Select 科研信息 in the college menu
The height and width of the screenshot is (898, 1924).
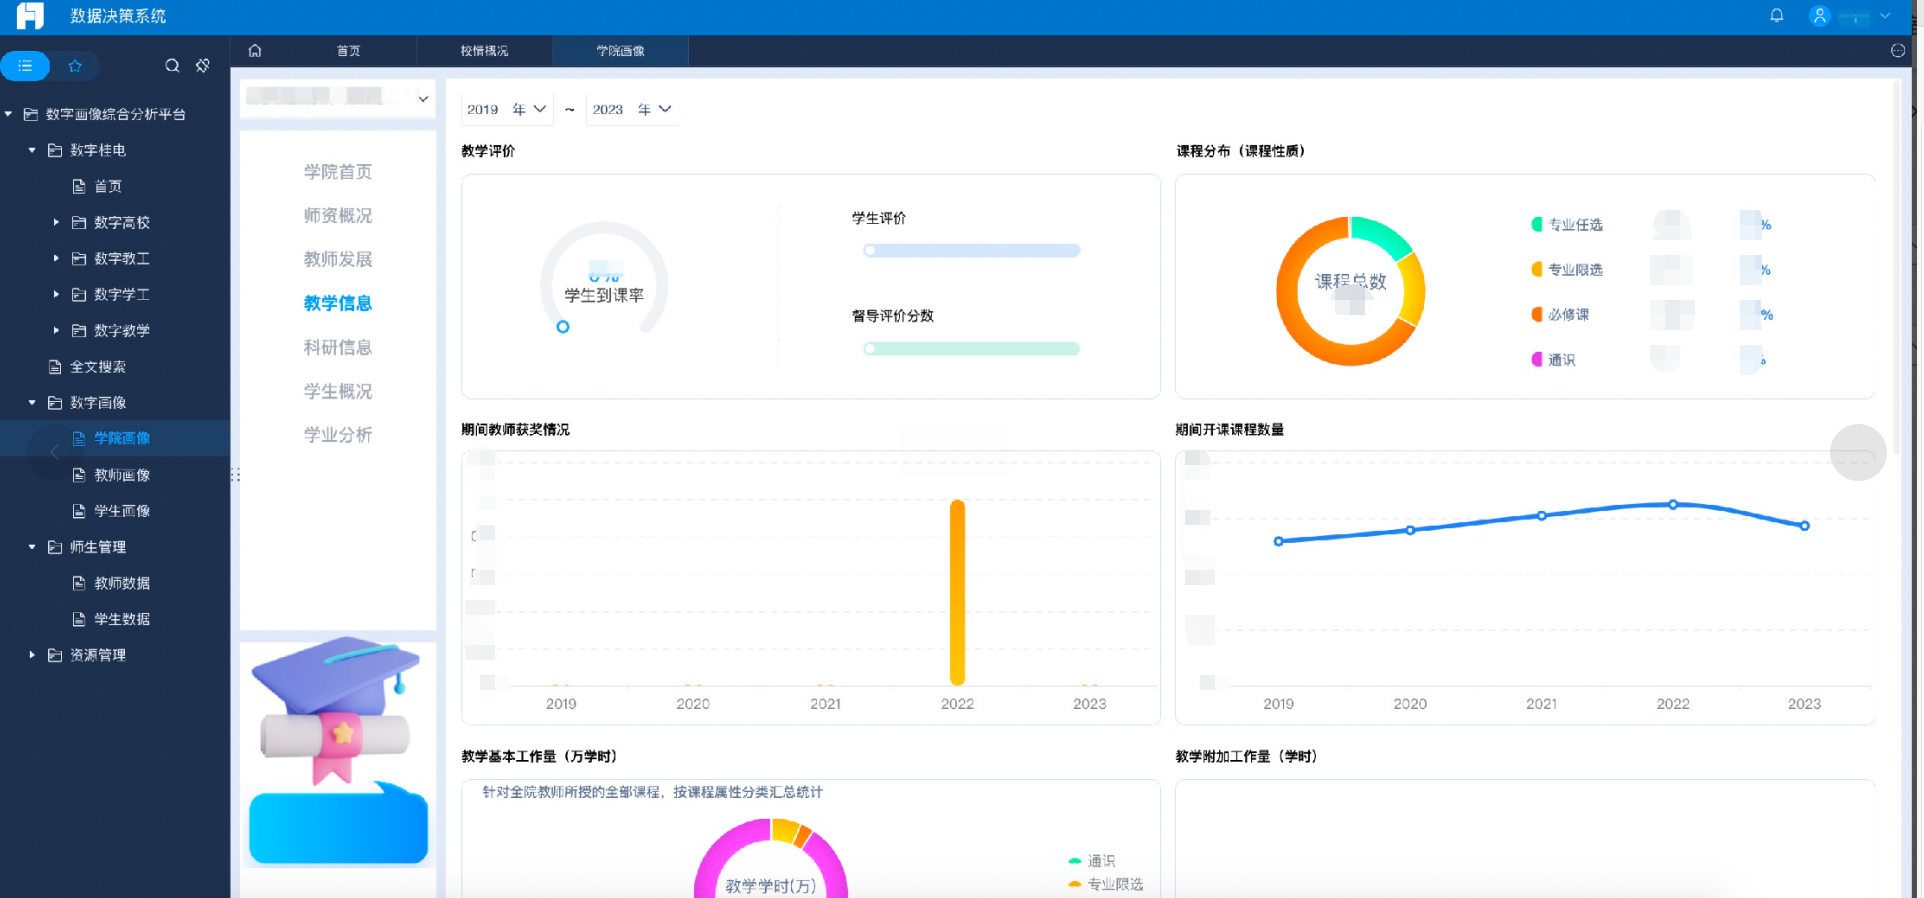point(337,347)
